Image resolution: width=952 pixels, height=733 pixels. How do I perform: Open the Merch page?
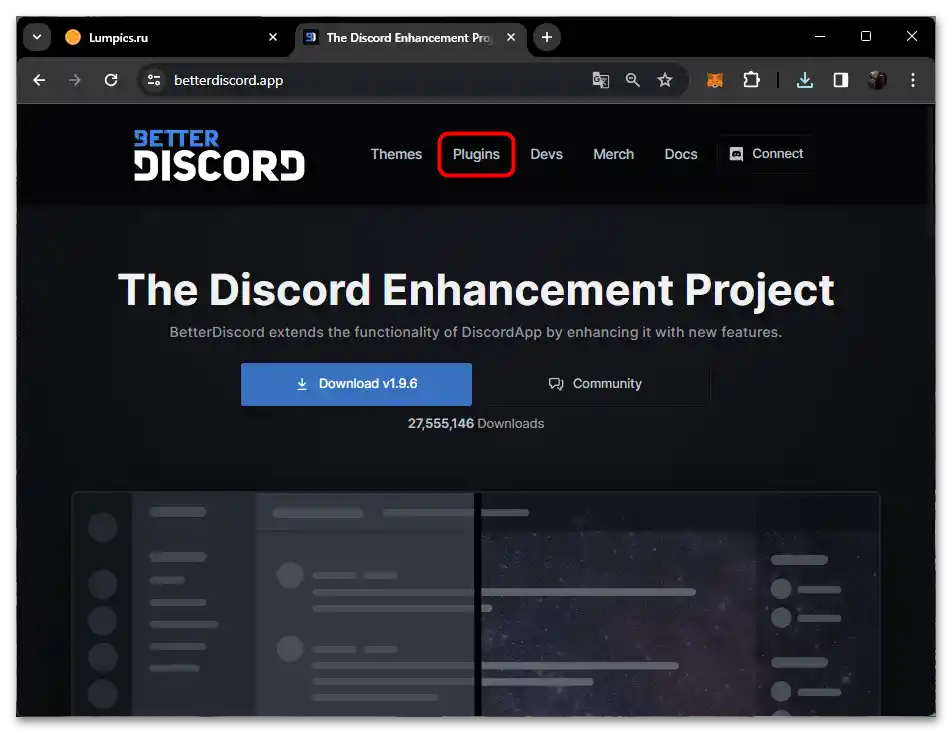(613, 154)
